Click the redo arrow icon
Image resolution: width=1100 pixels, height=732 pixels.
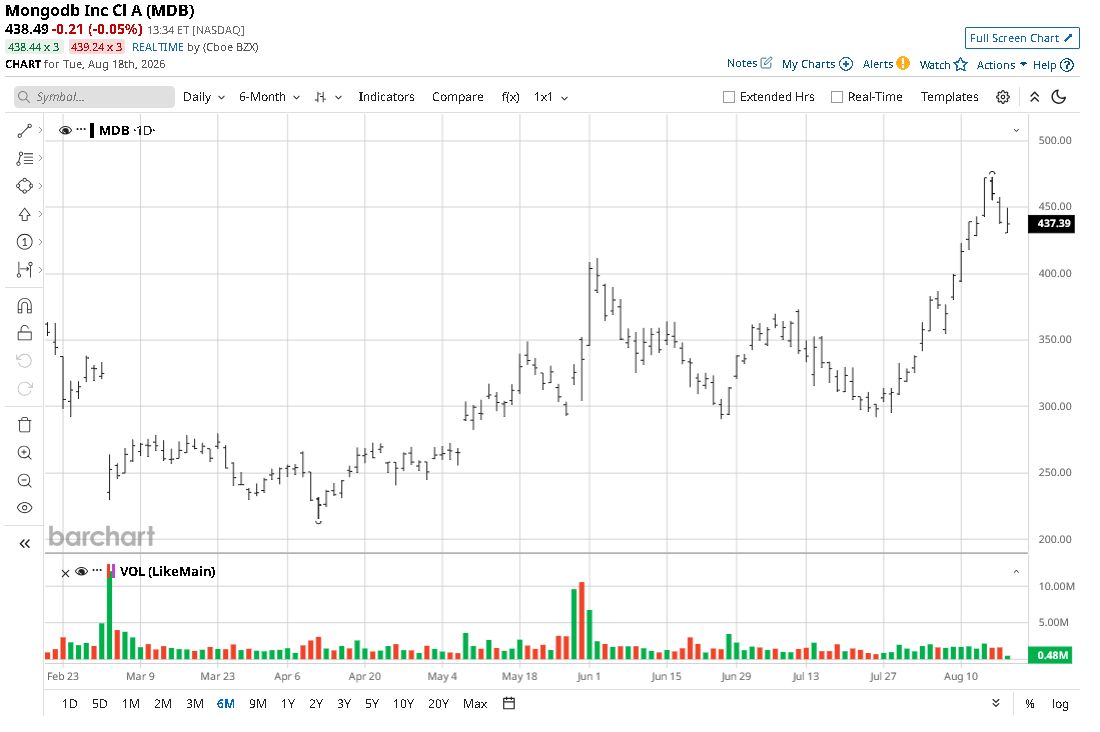point(25,389)
